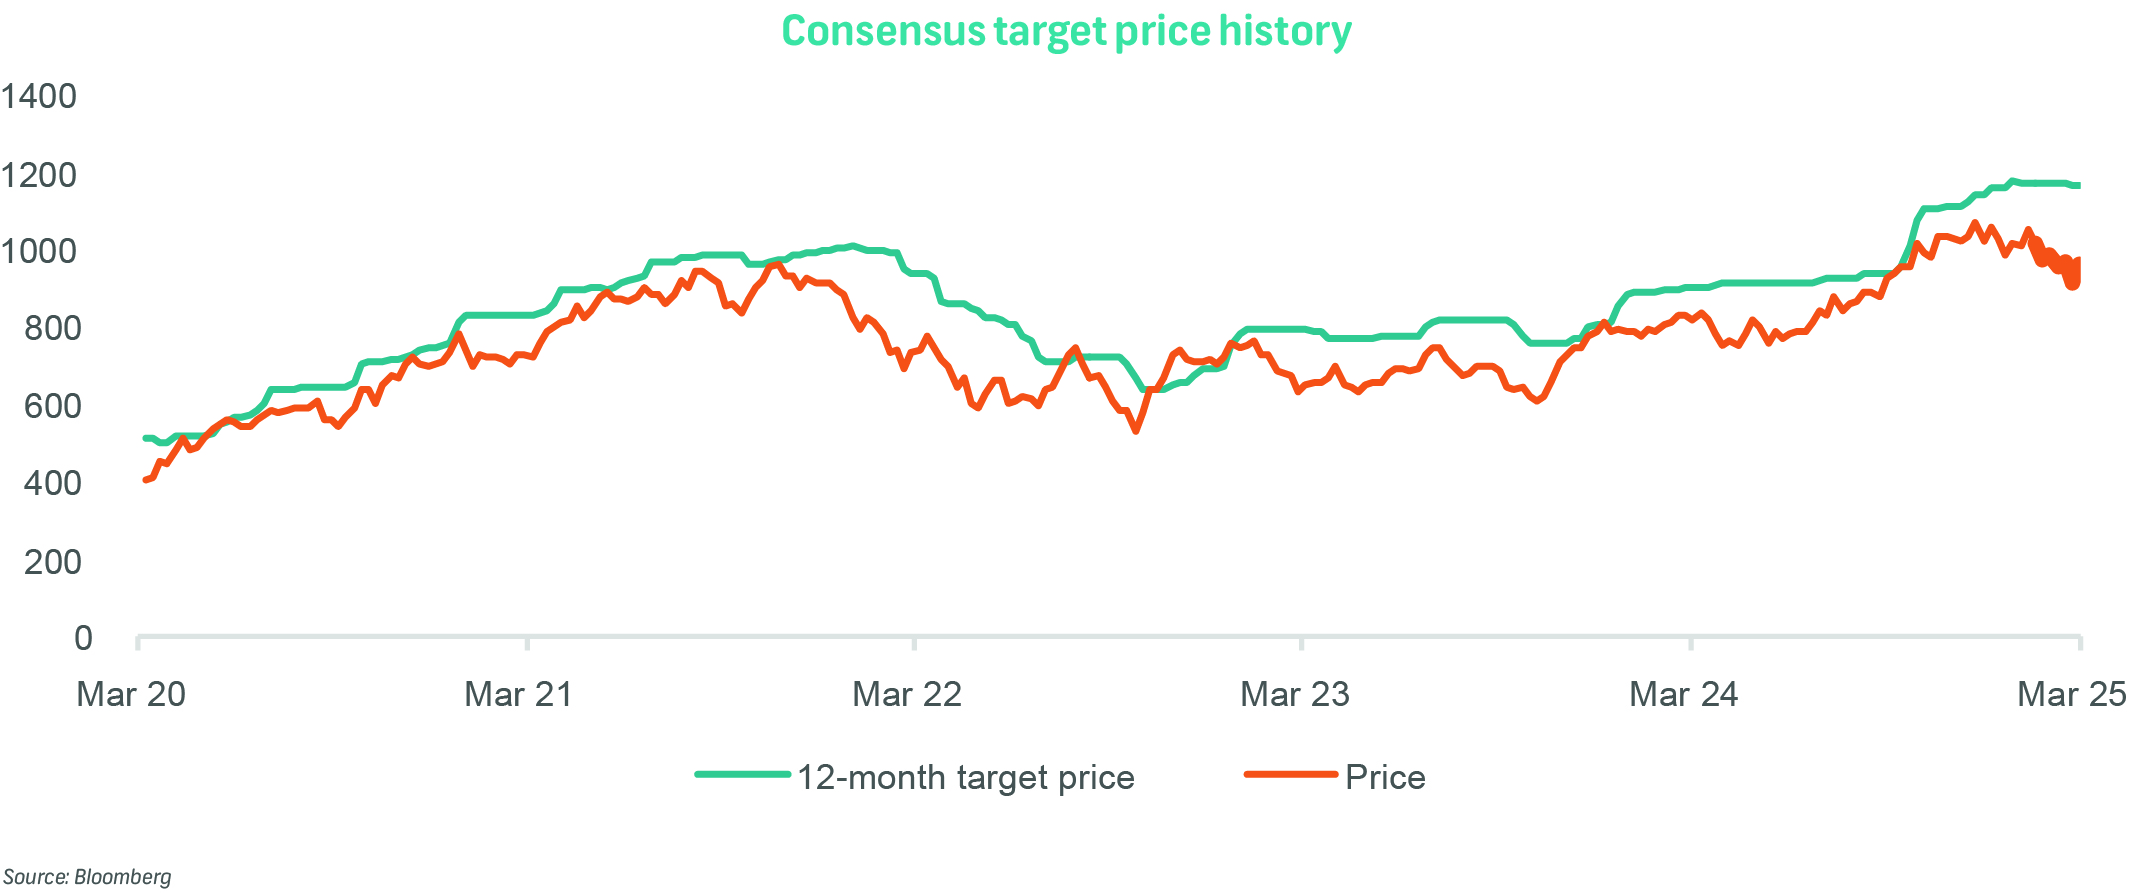Select the Mar 20 x-axis label

[x=131, y=694]
